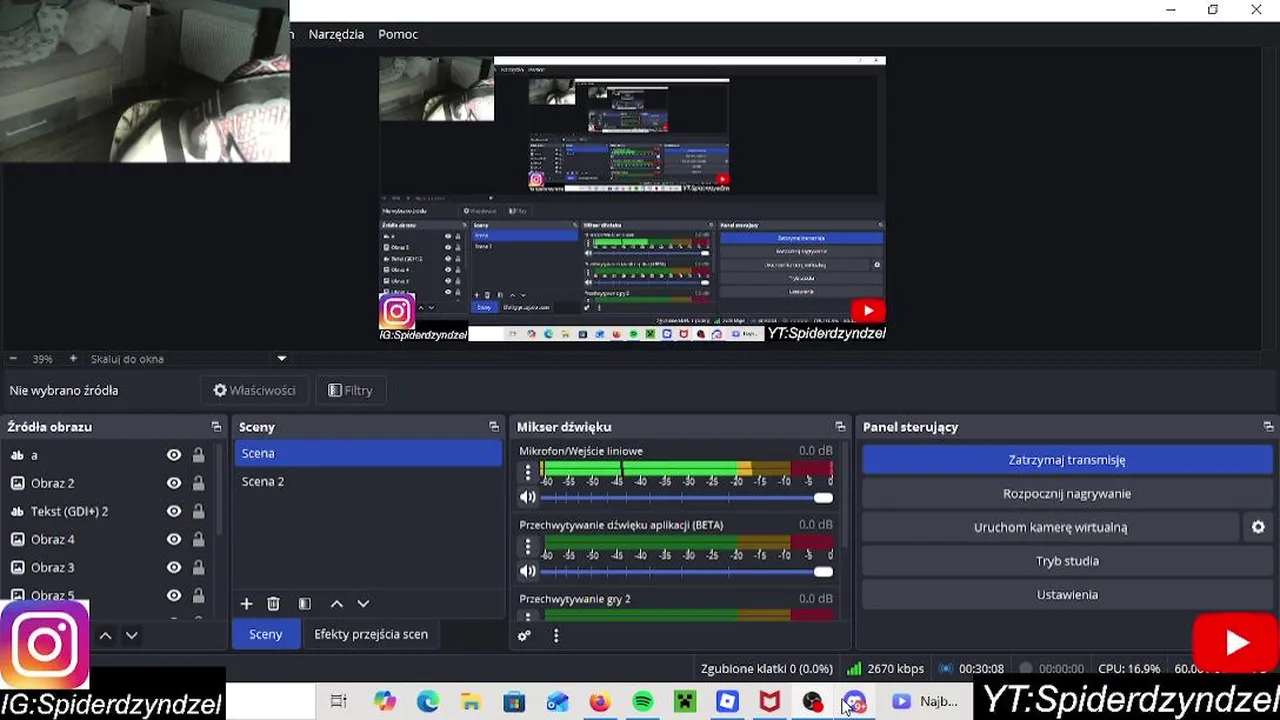The image size is (1280, 720).
Task: Delete the selected scene with trash icon
Action: (273, 604)
